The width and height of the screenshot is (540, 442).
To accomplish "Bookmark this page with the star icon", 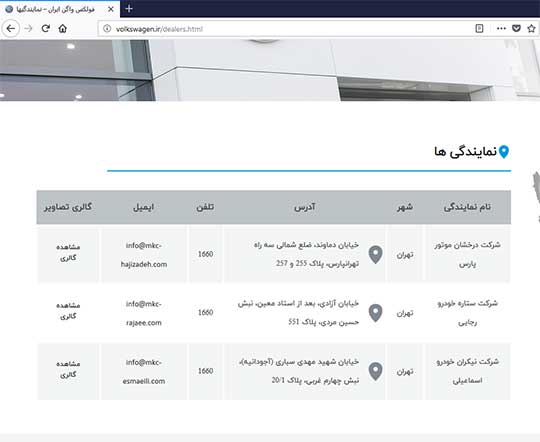I will click(x=531, y=29).
